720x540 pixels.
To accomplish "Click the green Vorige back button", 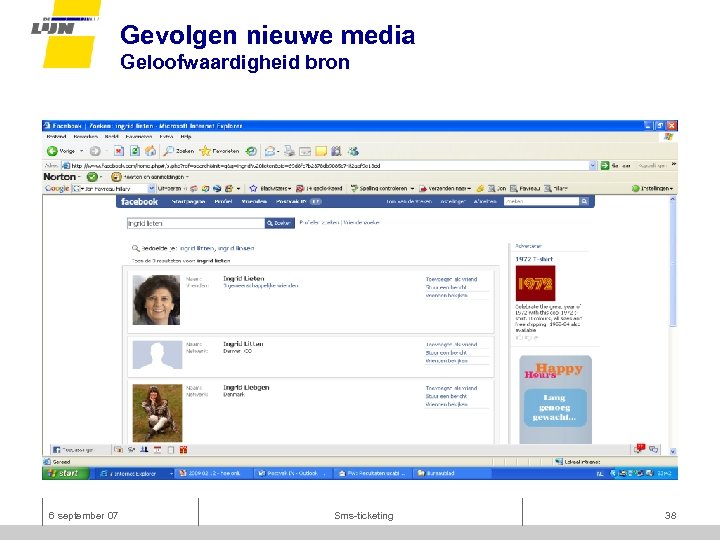I will [x=61, y=151].
